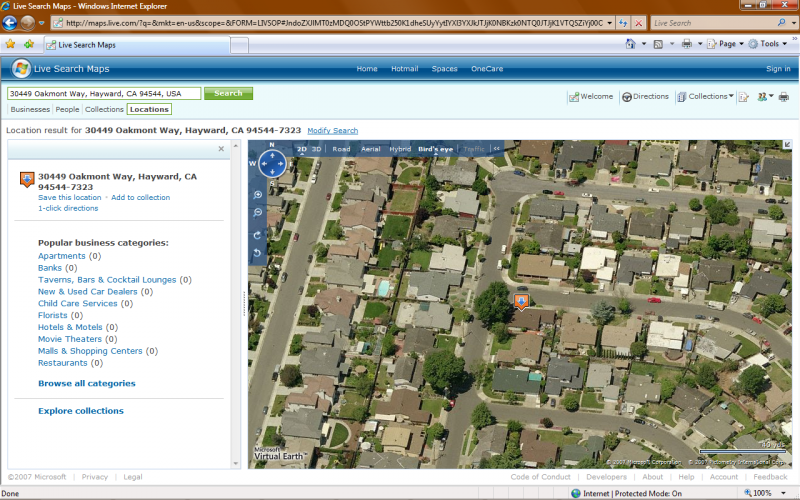
Task: Switch map to Road view
Action: (x=341, y=149)
